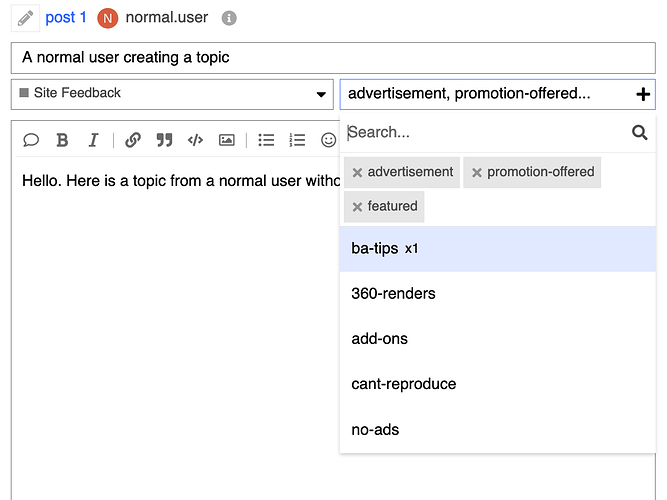Focus the tag Search field
The height and width of the screenshot is (500, 667).
[487, 132]
